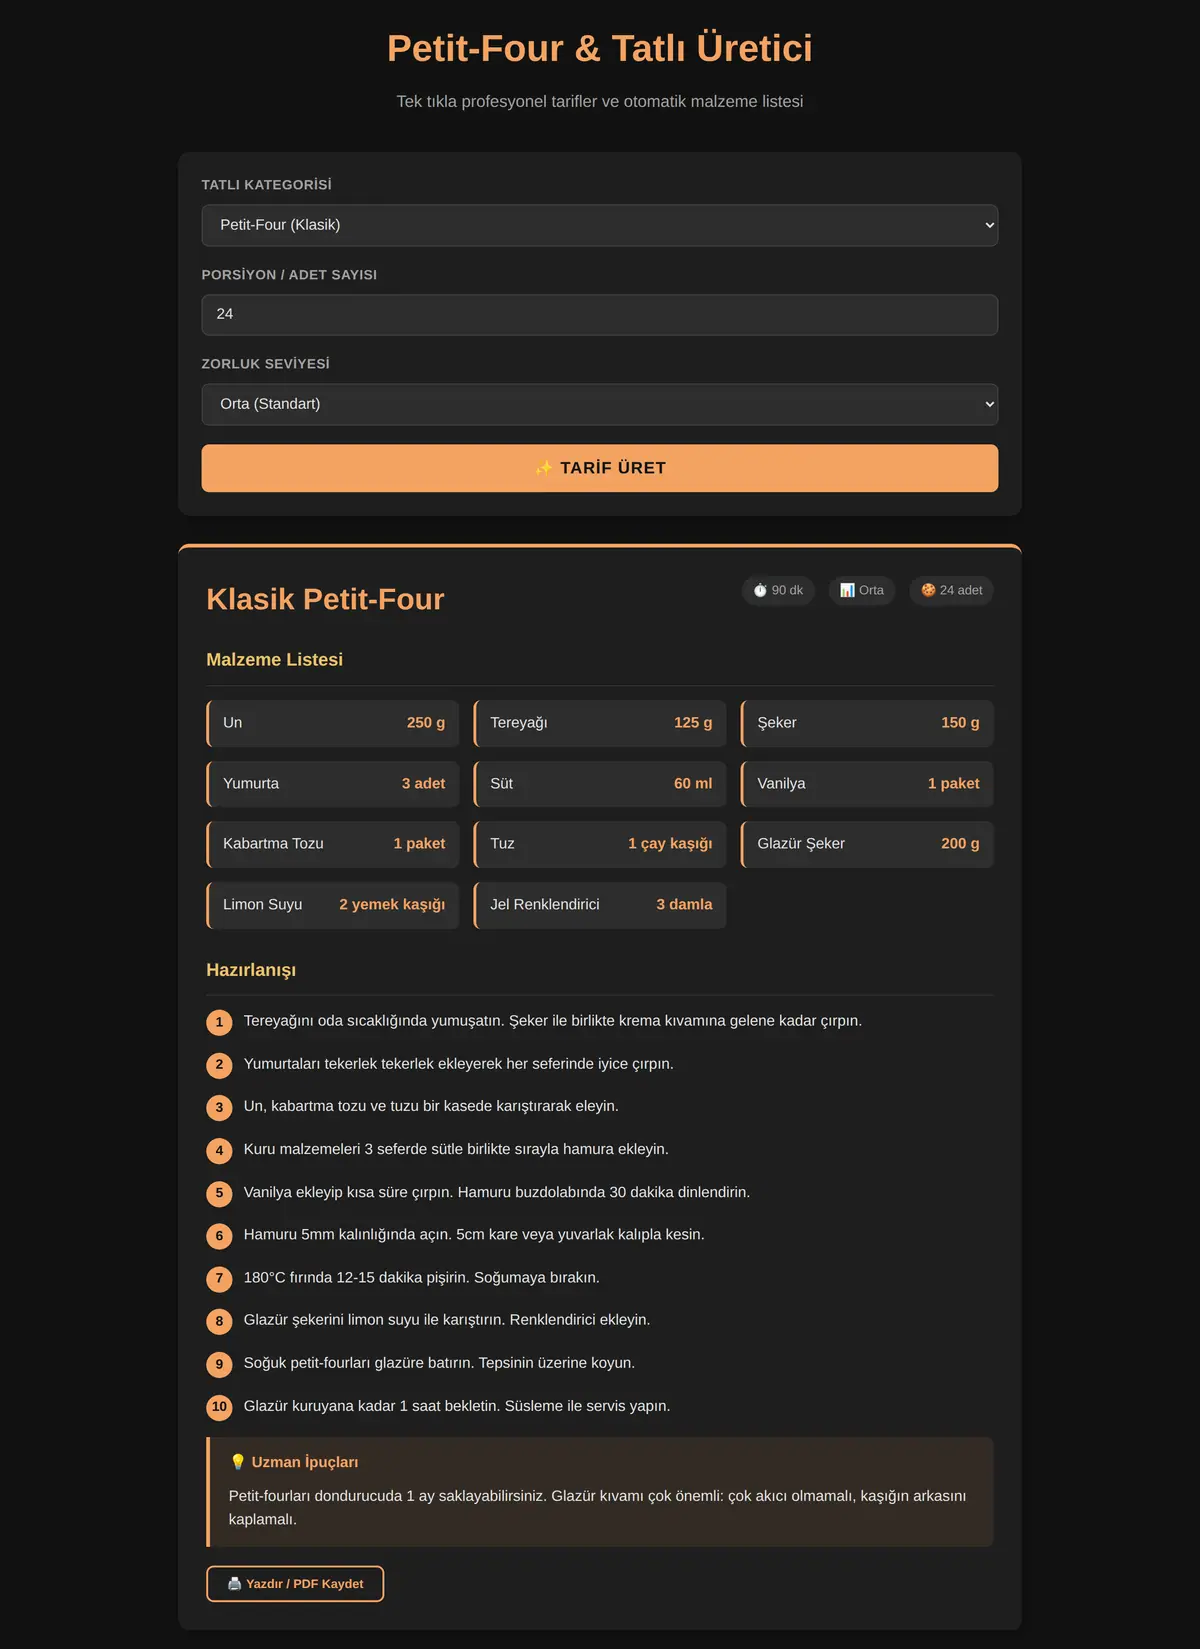Viewport: 1200px width, 1649px height.
Task: Select the Jel Renklendirici 3 damla card
Action: [600, 905]
